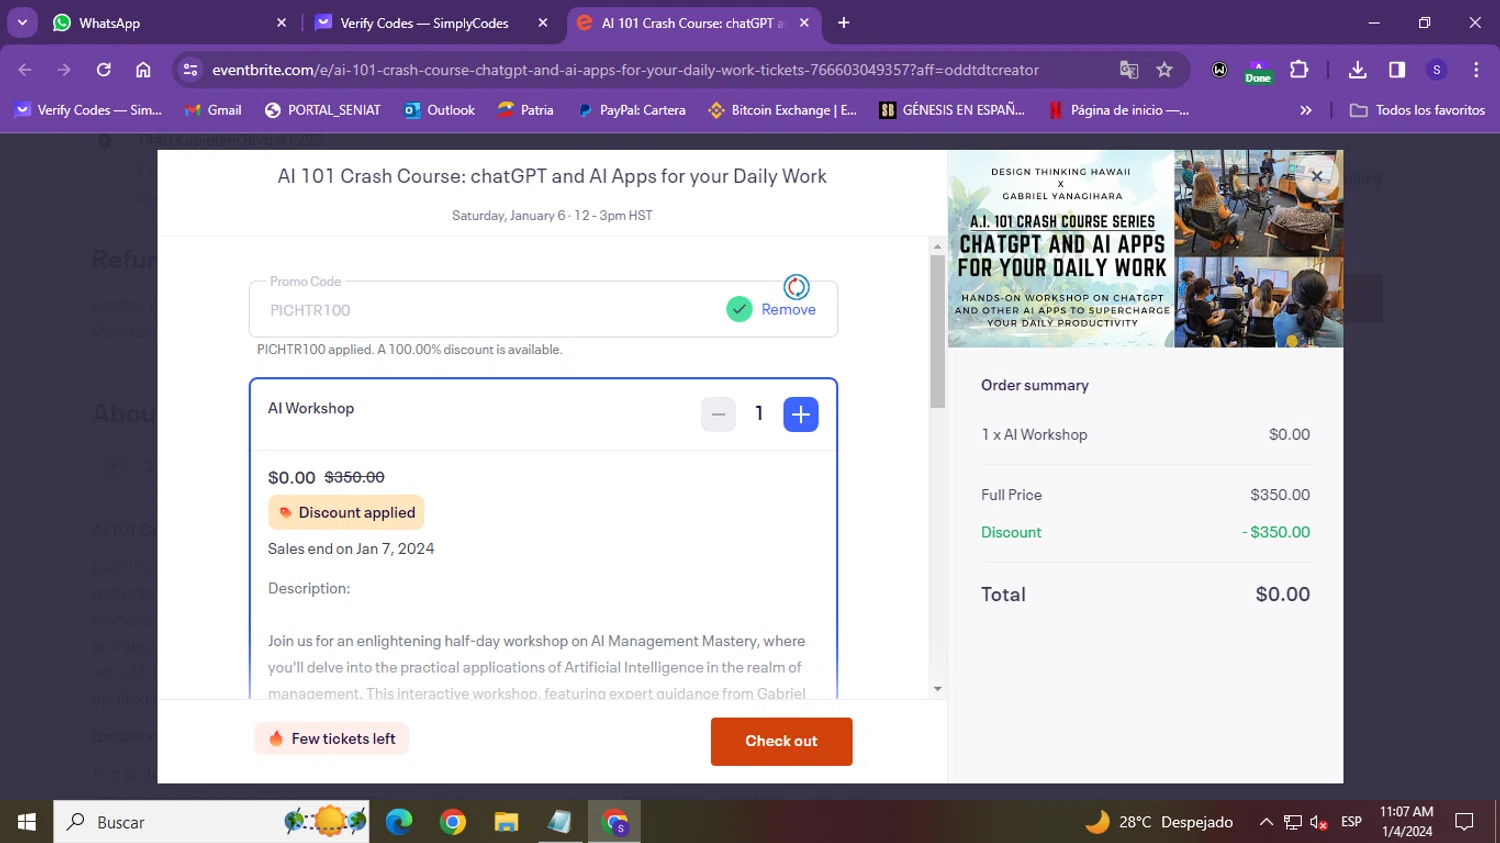The height and width of the screenshot is (843, 1500).
Task: Open the Gmail bookmark
Action: click(214, 110)
